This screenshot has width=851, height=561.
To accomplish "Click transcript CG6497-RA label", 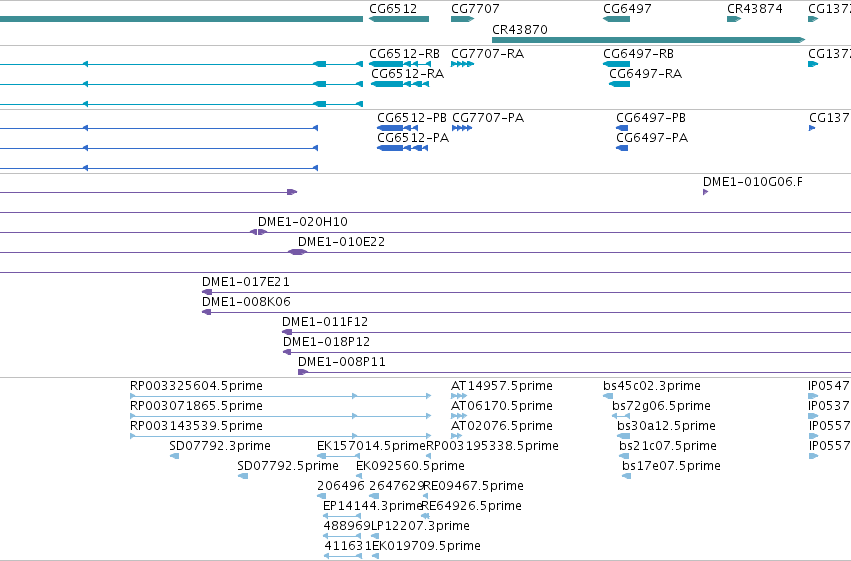I will tap(645, 74).
